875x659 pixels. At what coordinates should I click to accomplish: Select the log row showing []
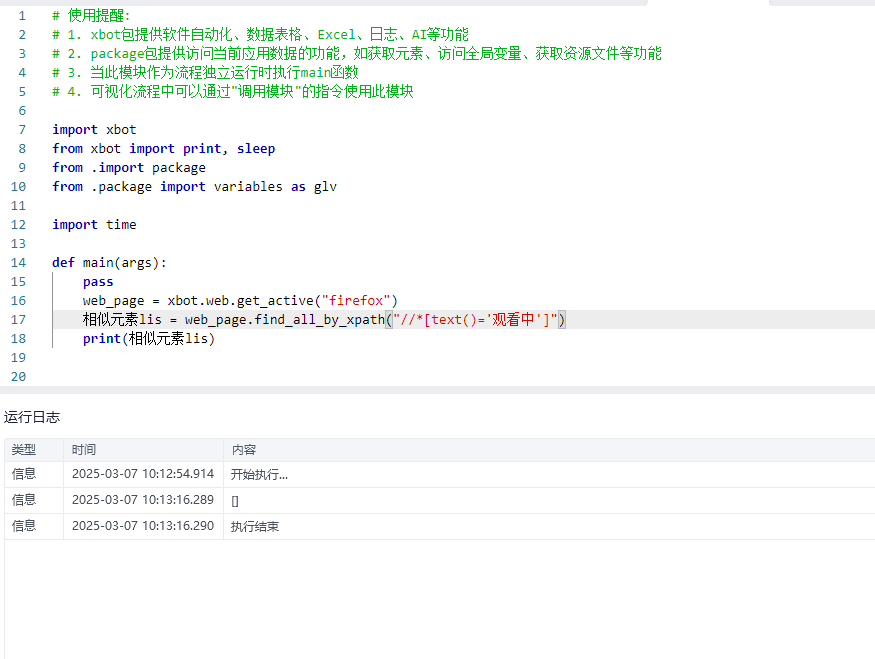click(235, 500)
